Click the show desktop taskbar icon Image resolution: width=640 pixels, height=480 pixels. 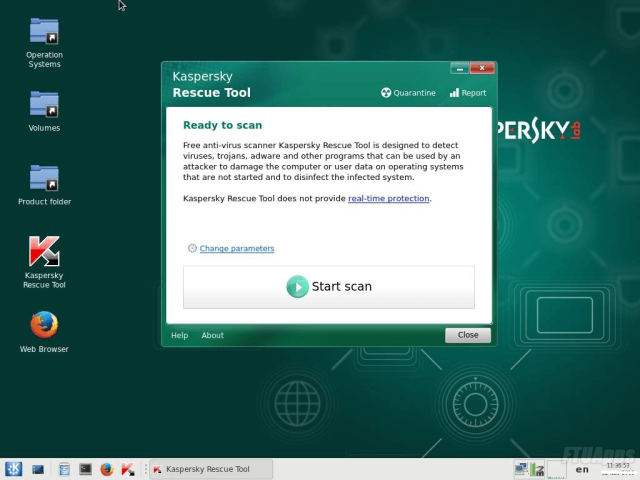point(38,469)
